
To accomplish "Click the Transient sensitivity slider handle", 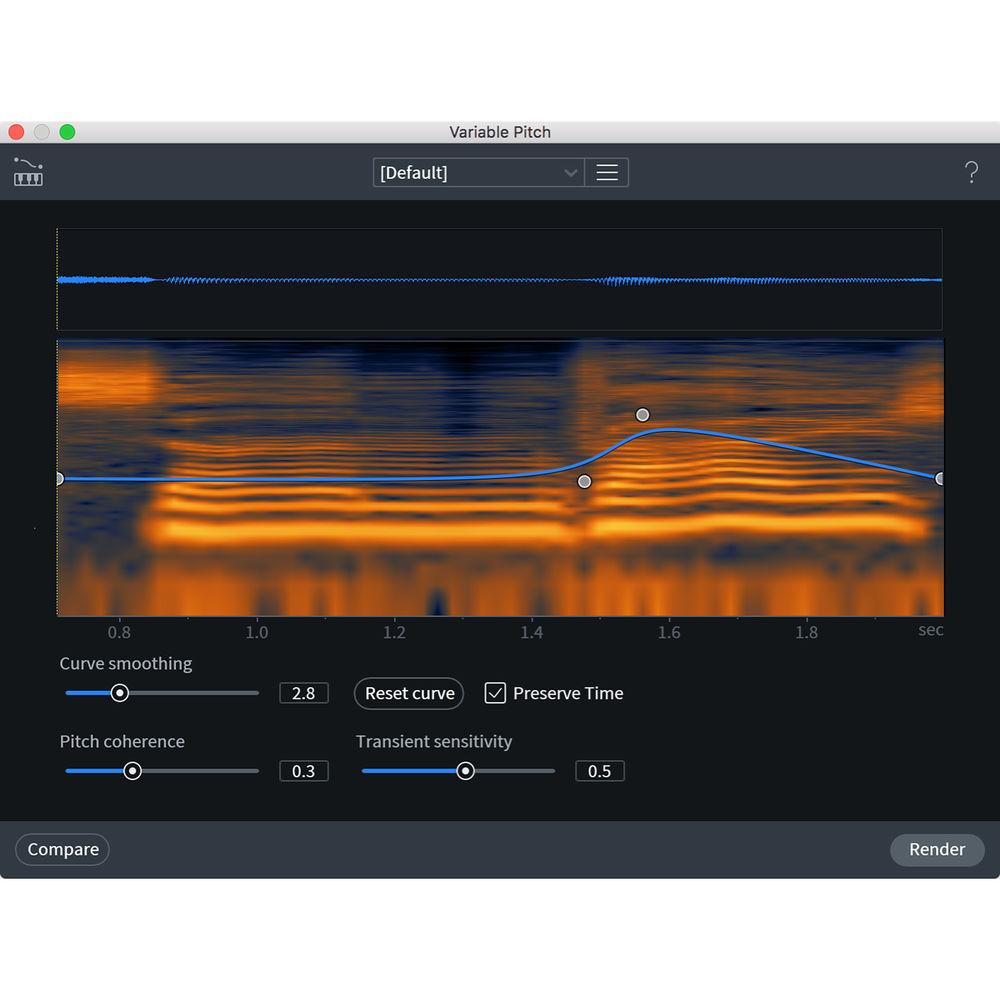I will click(x=465, y=770).
